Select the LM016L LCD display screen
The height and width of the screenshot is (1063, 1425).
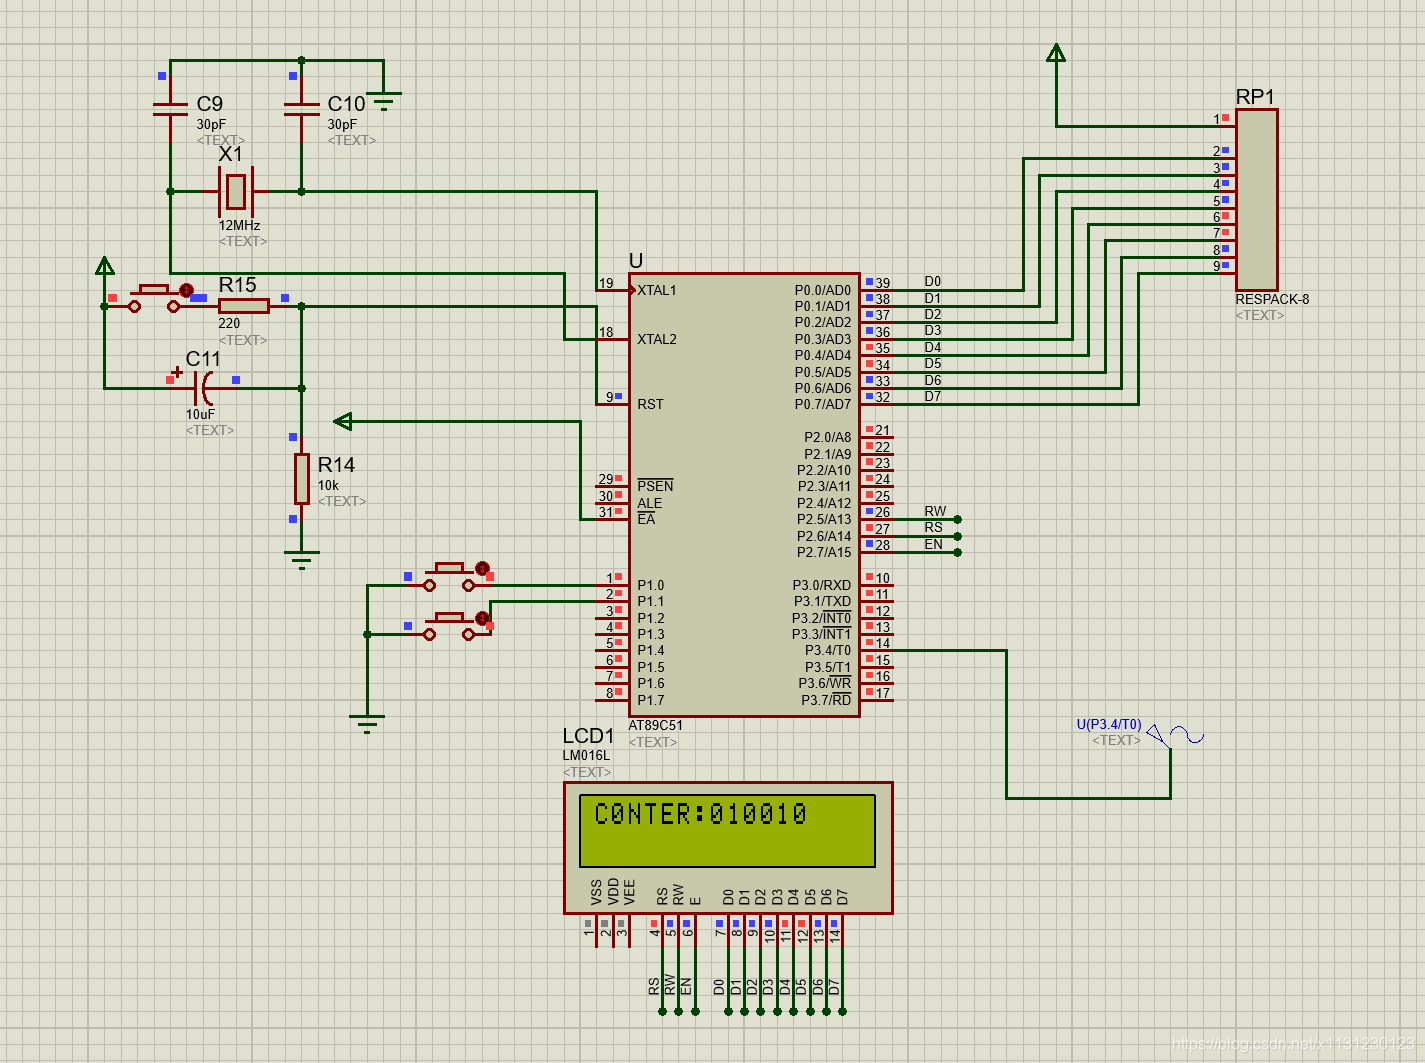coord(728,831)
